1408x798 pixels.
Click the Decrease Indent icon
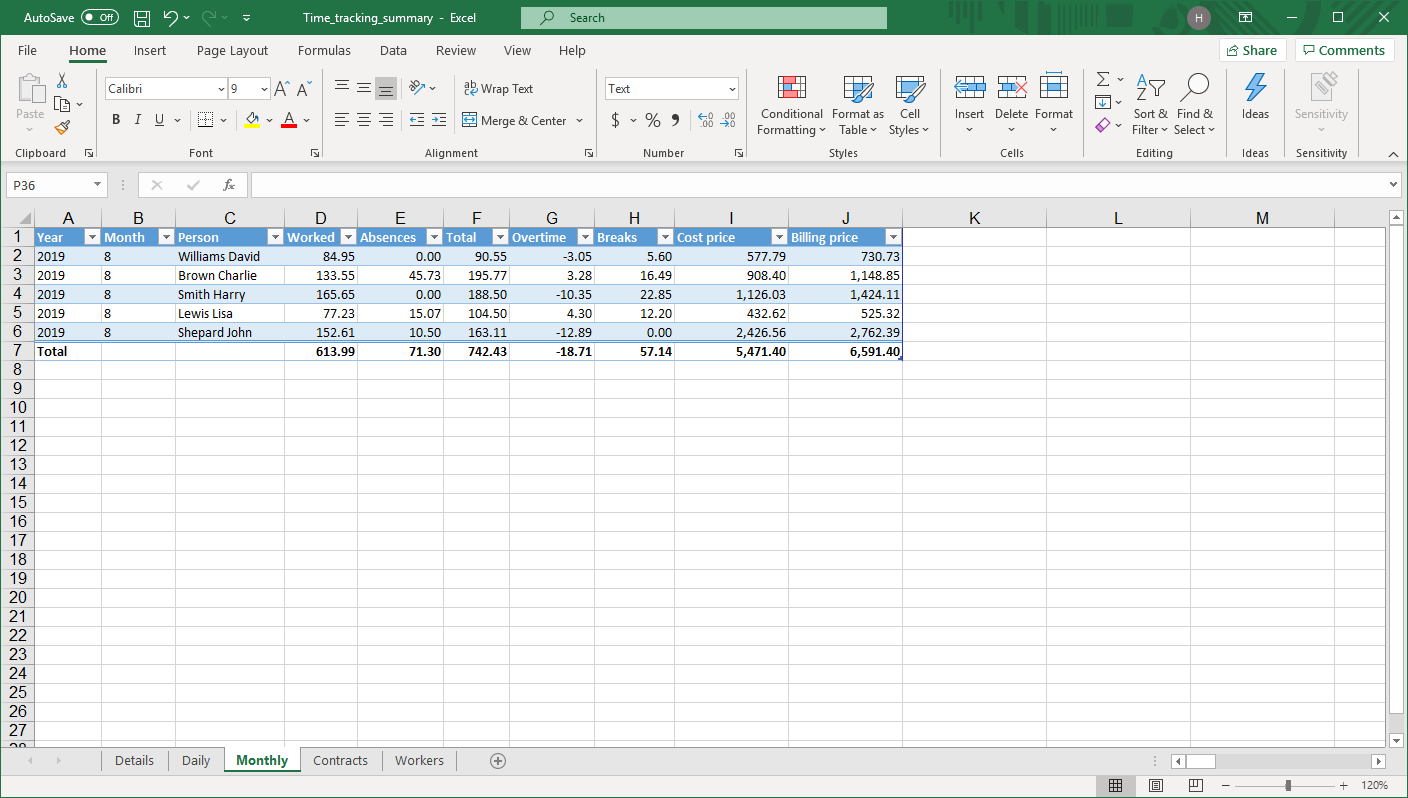[417, 120]
